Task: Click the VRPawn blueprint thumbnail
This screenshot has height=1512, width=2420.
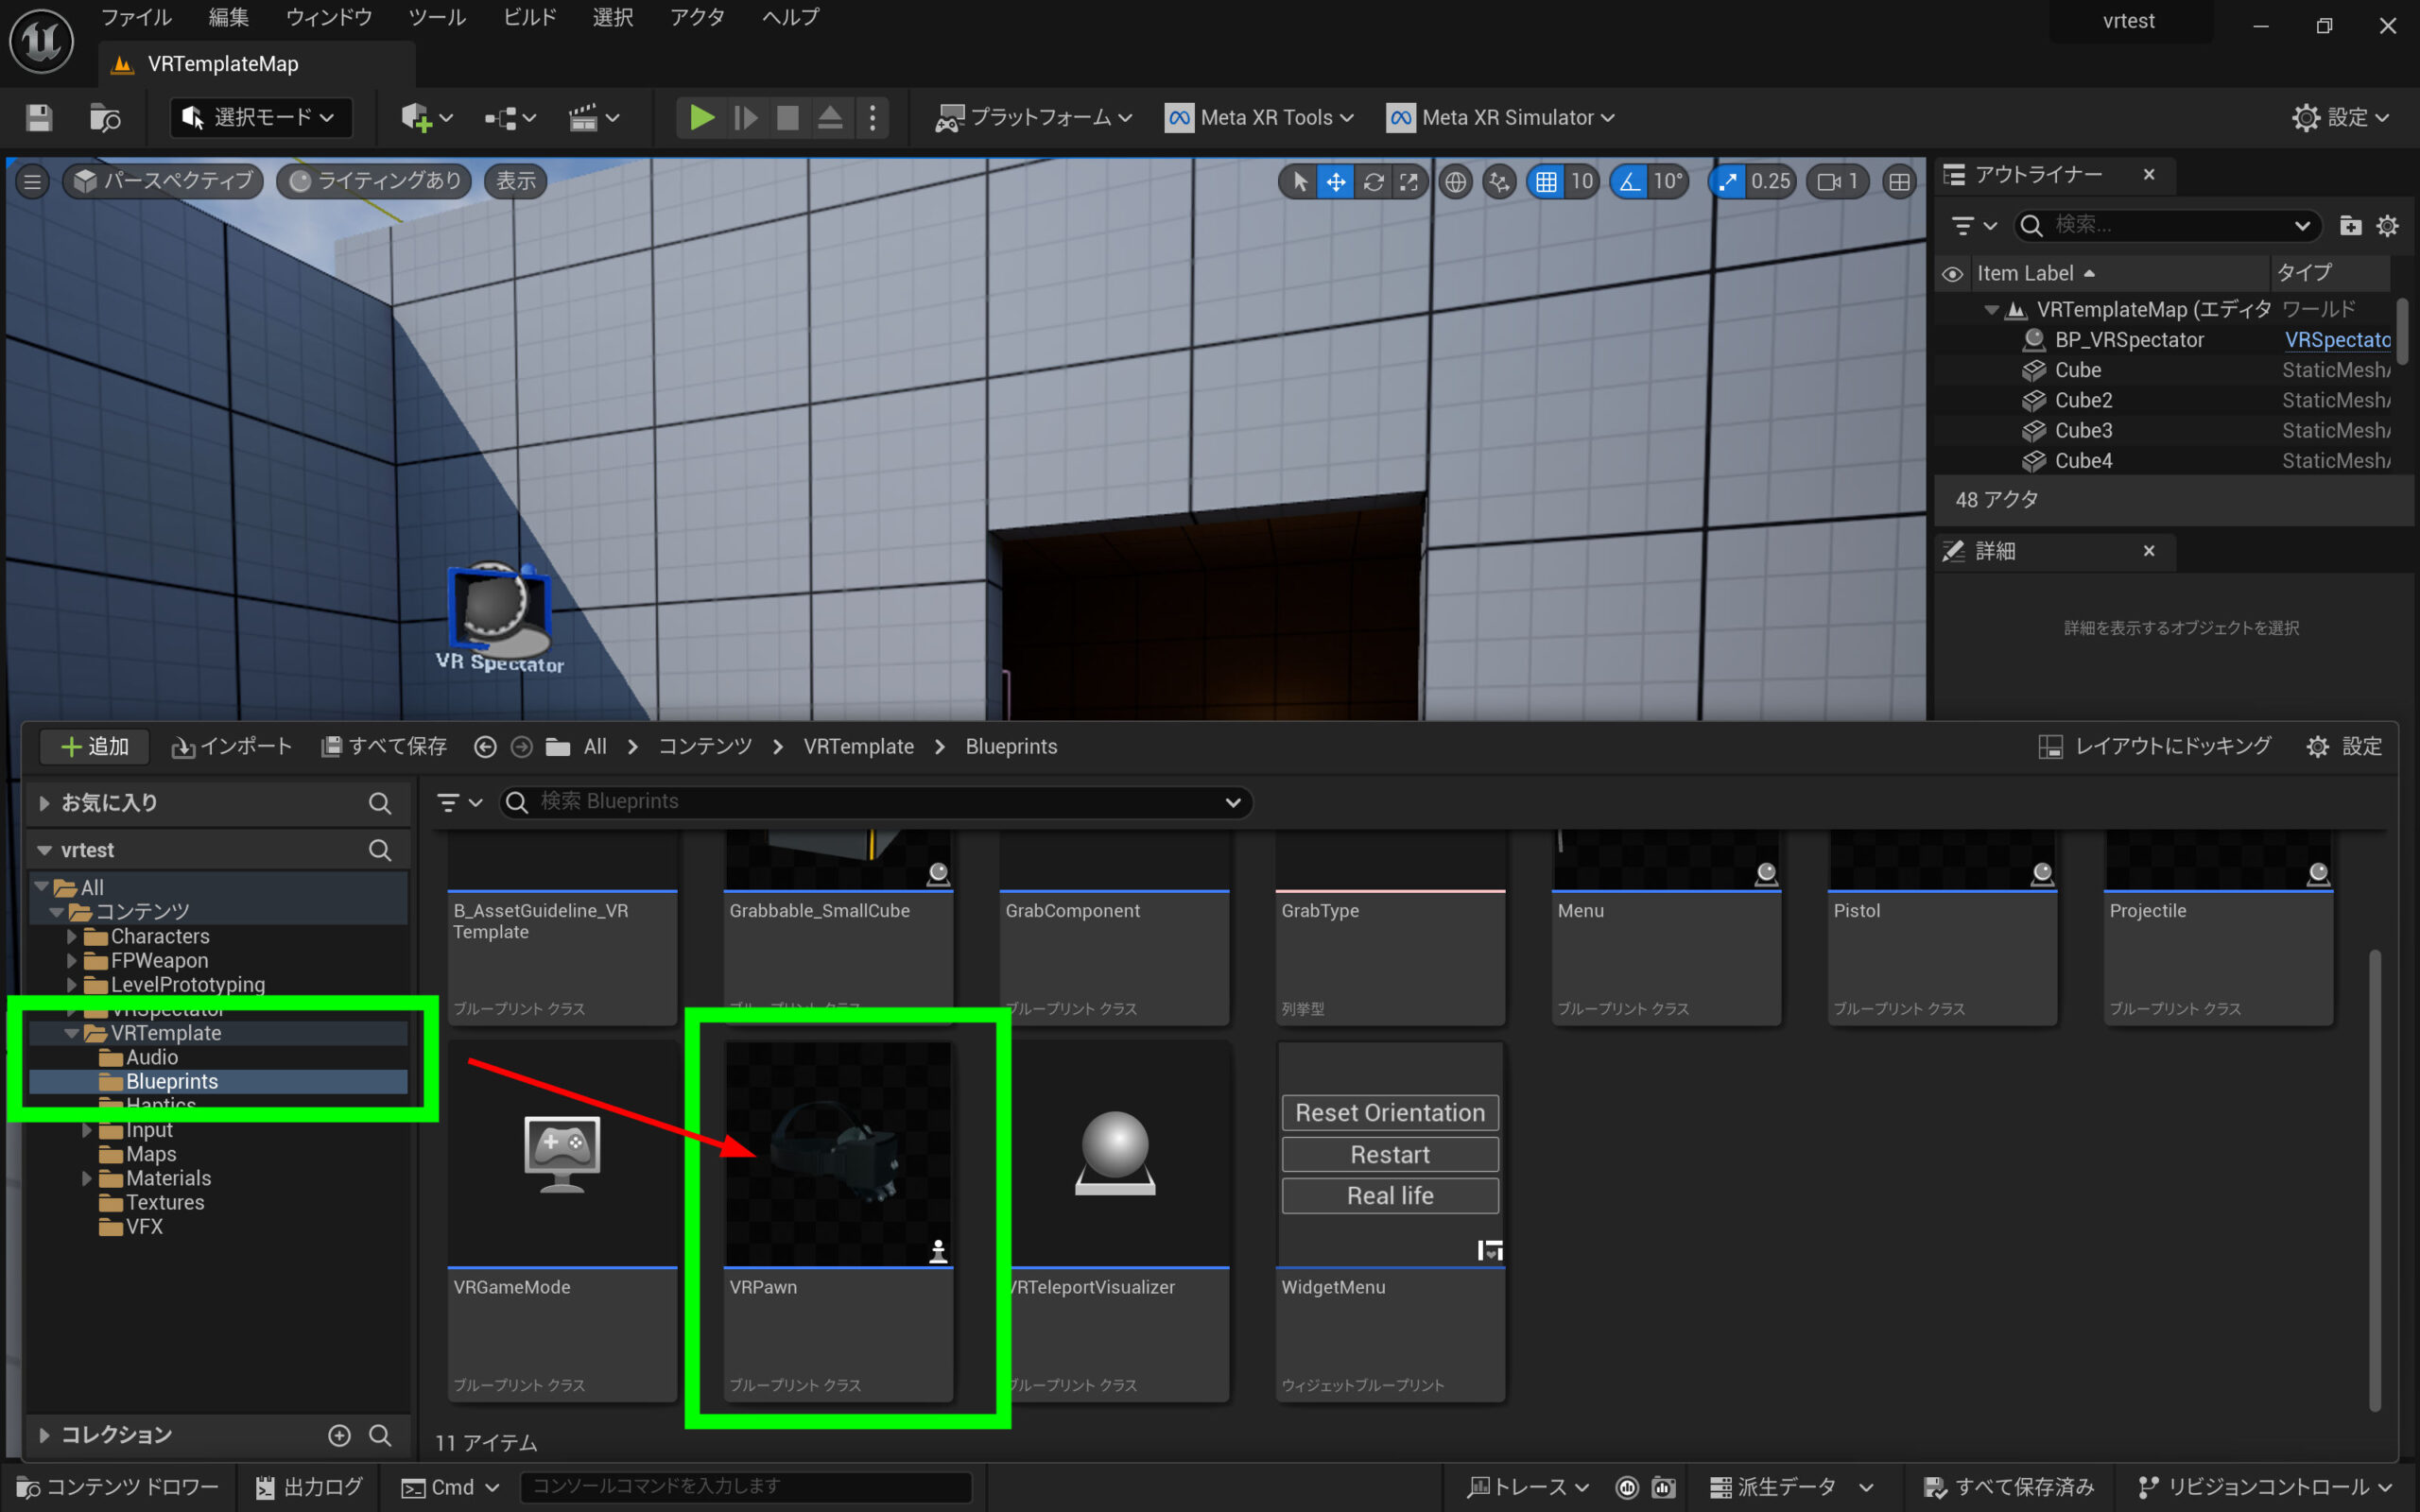Action: (x=838, y=1154)
